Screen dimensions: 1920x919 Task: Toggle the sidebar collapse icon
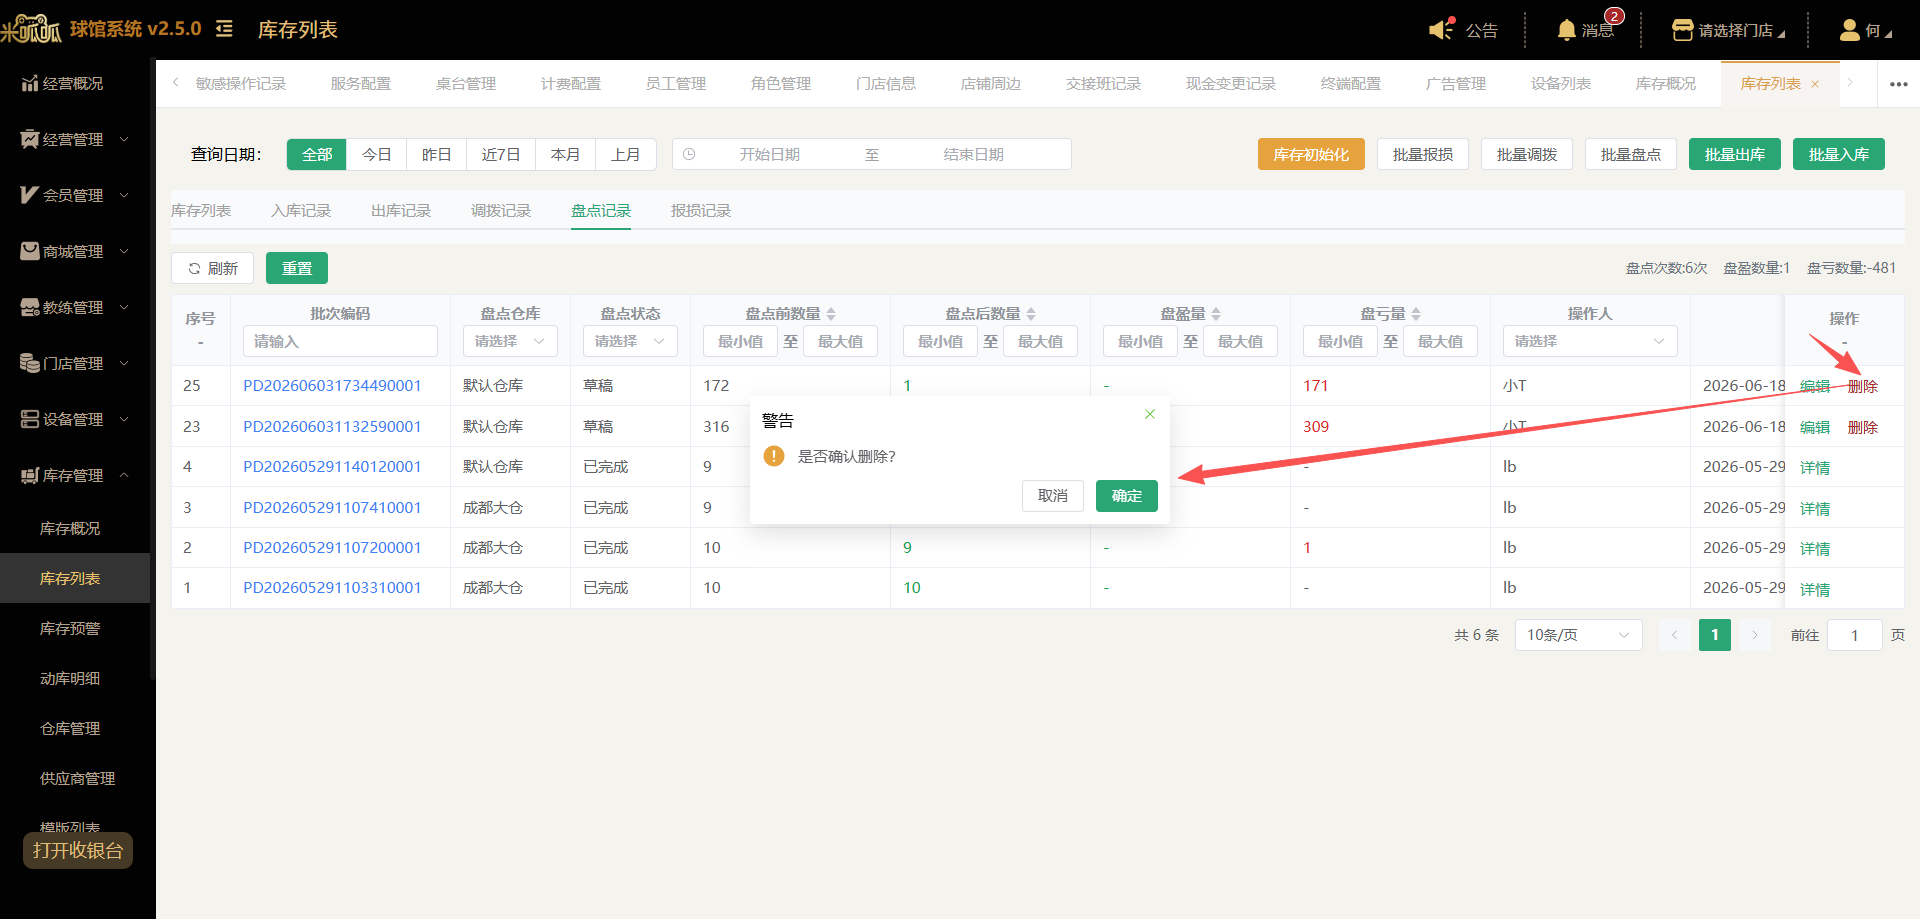[224, 29]
